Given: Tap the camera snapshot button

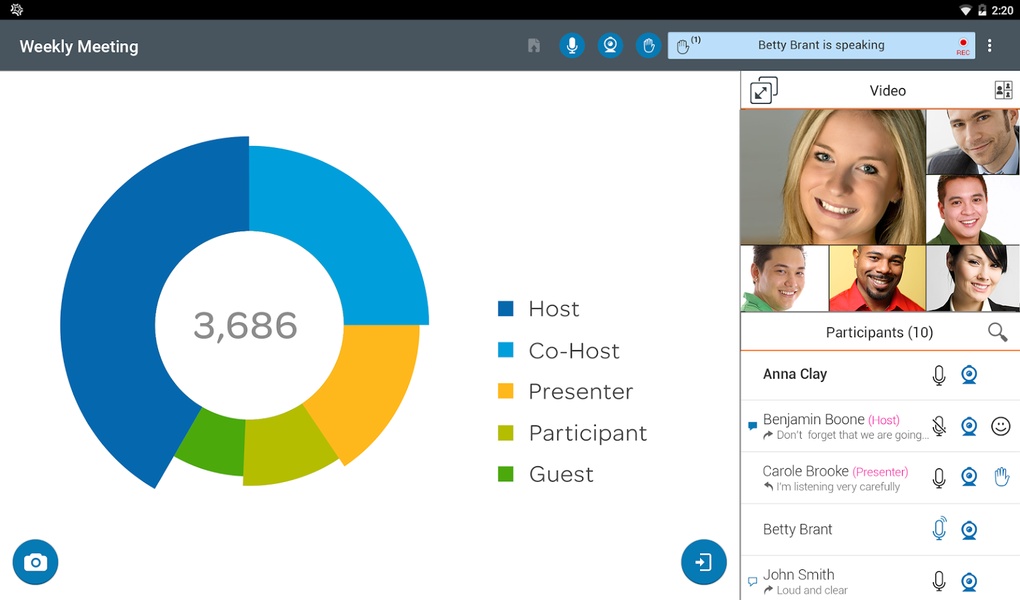Looking at the screenshot, I should click(x=35, y=562).
